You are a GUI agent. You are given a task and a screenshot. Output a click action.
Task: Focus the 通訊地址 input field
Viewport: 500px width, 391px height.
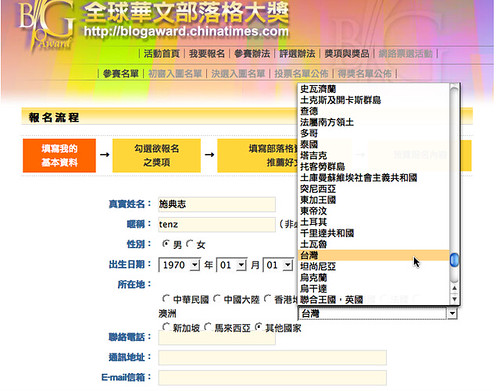[272, 358]
